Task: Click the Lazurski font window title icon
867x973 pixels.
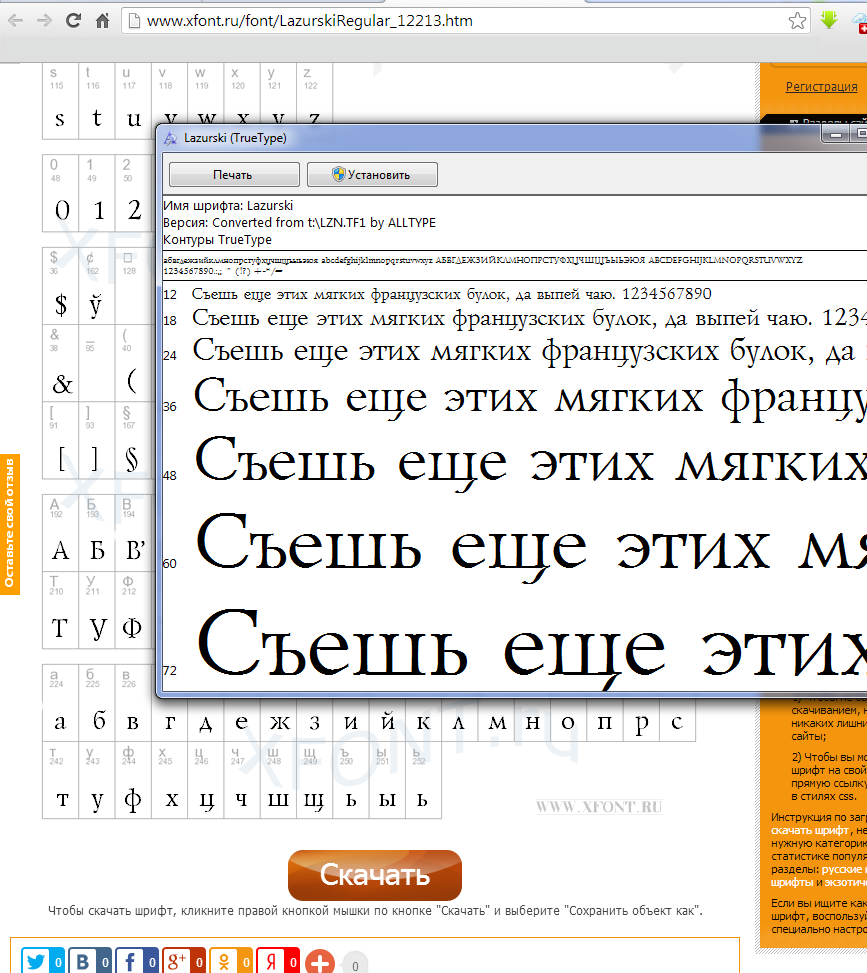Action: click(x=170, y=138)
